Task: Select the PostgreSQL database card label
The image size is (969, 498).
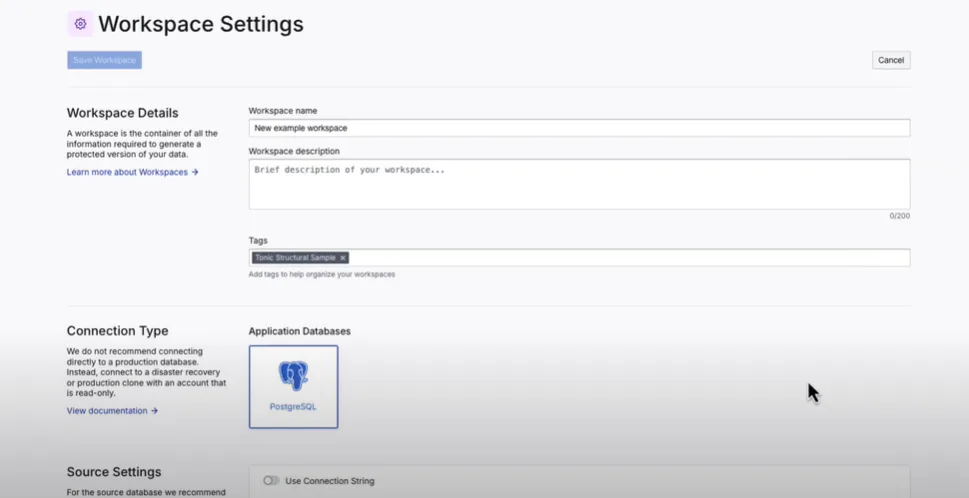Action: (x=293, y=407)
